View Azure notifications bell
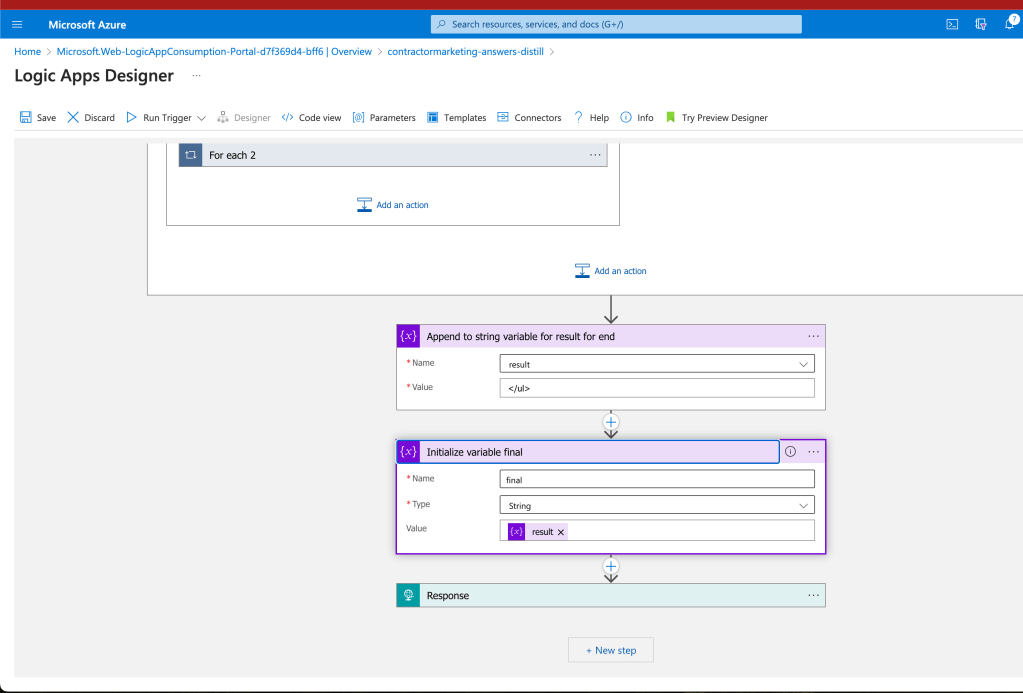 1009,24
